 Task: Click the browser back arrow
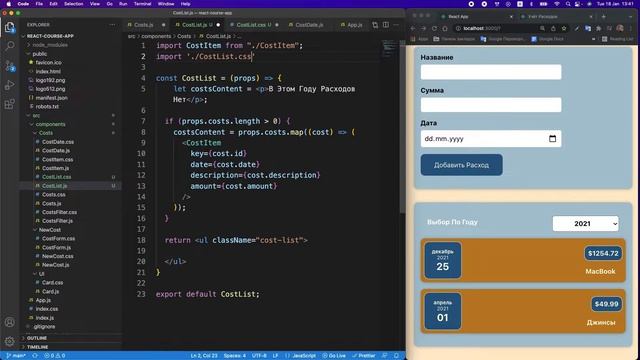413,28
